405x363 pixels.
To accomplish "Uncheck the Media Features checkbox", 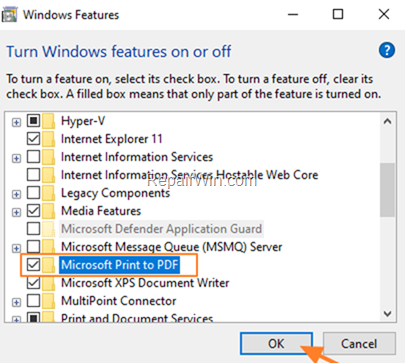I will (33, 211).
